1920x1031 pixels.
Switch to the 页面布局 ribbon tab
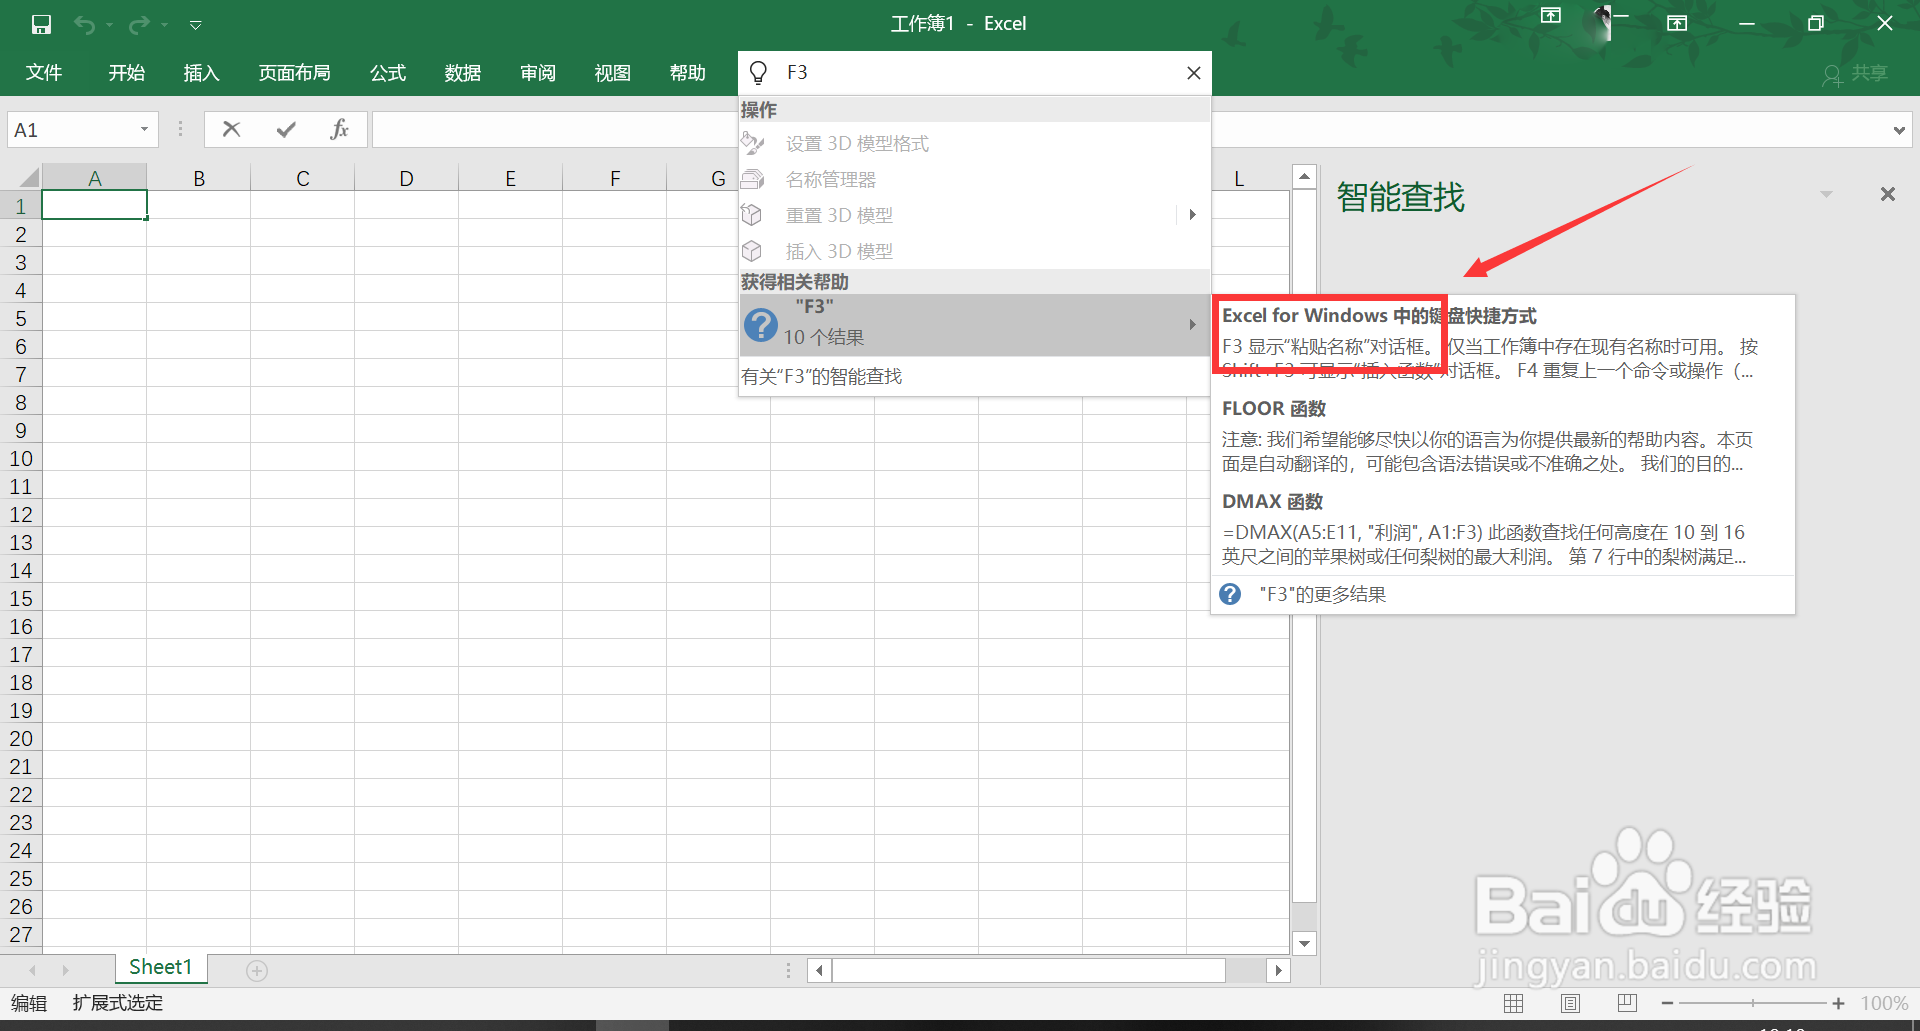294,73
